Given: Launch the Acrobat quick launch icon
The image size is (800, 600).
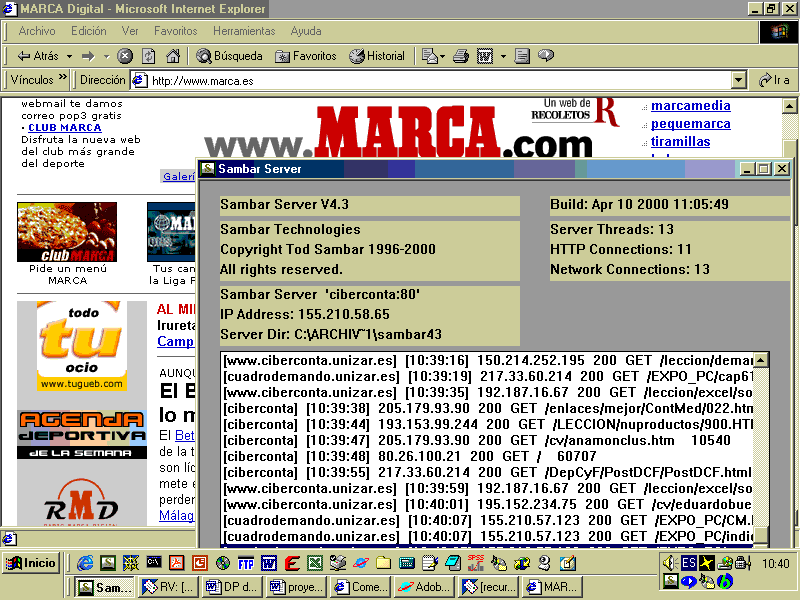Looking at the screenshot, I should [x=177, y=563].
